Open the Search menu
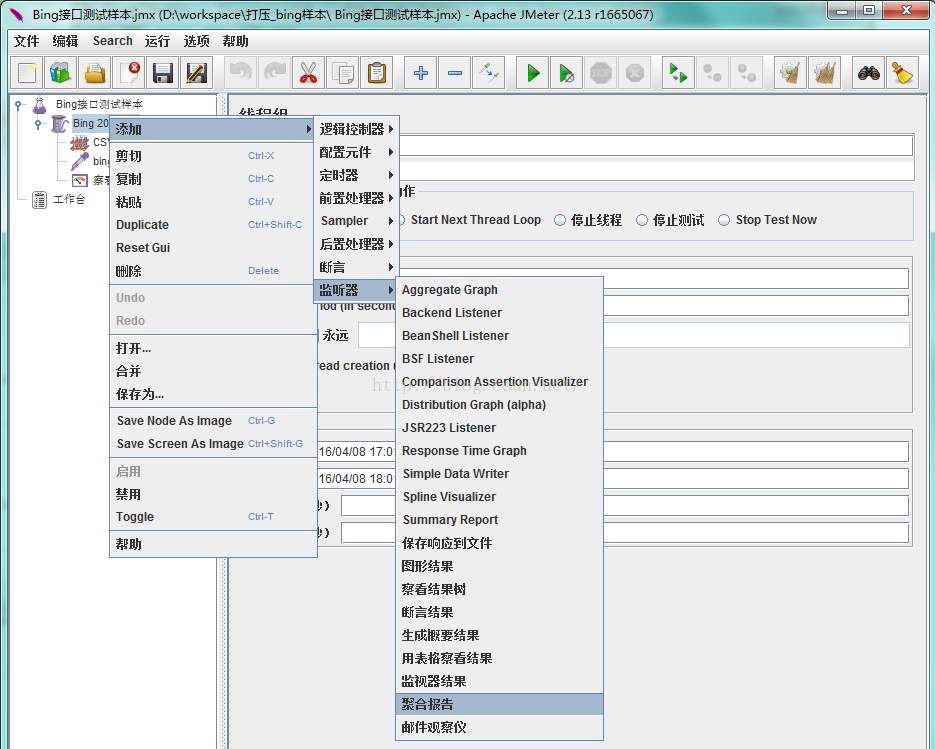This screenshot has width=935, height=749. [113, 41]
